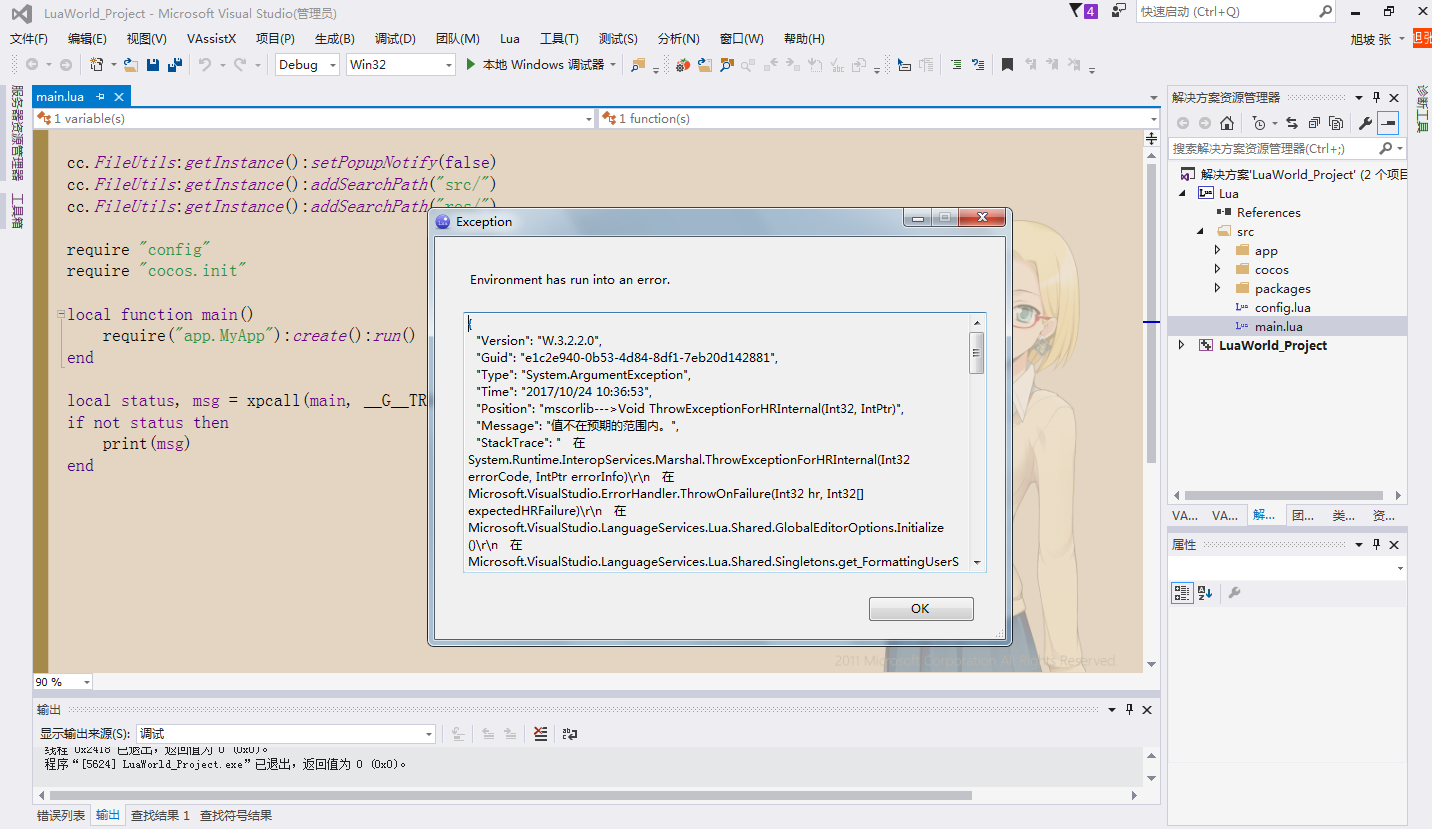Click the Home icon in Solution Explorer
The width and height of the screenshot is (1432, 829).
(1227, 123)
